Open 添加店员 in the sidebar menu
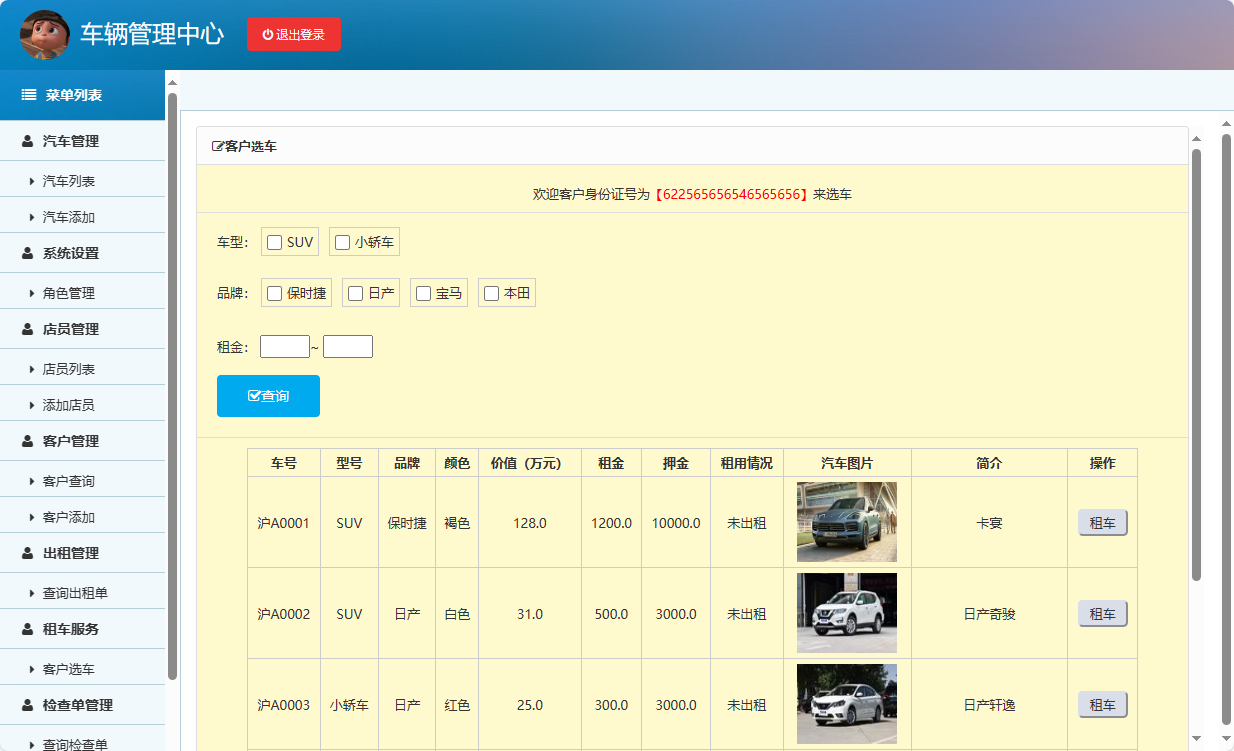 68,405
